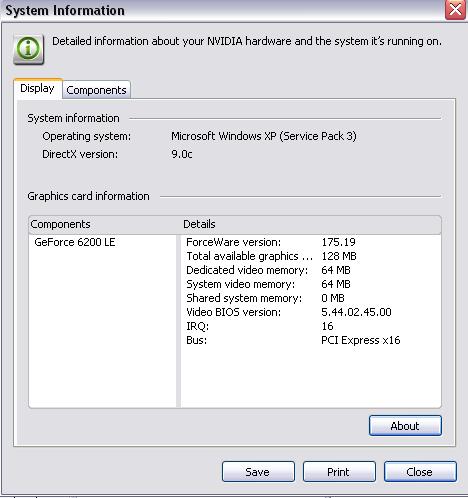
Task: Click the About button
Action: (405, 426)
